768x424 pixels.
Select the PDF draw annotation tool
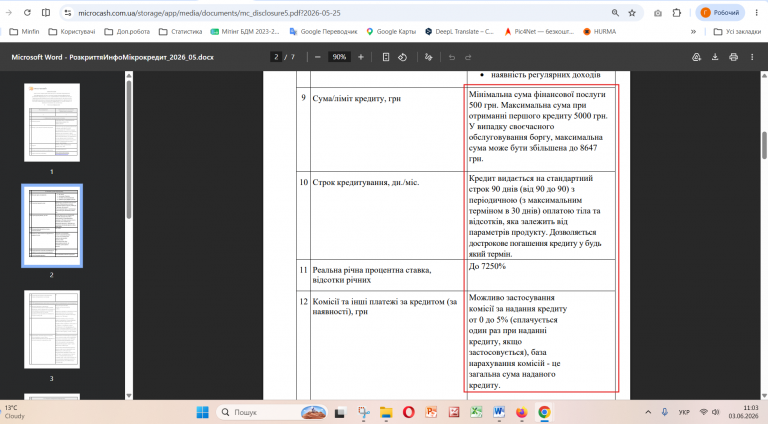(x=429, y=57)
